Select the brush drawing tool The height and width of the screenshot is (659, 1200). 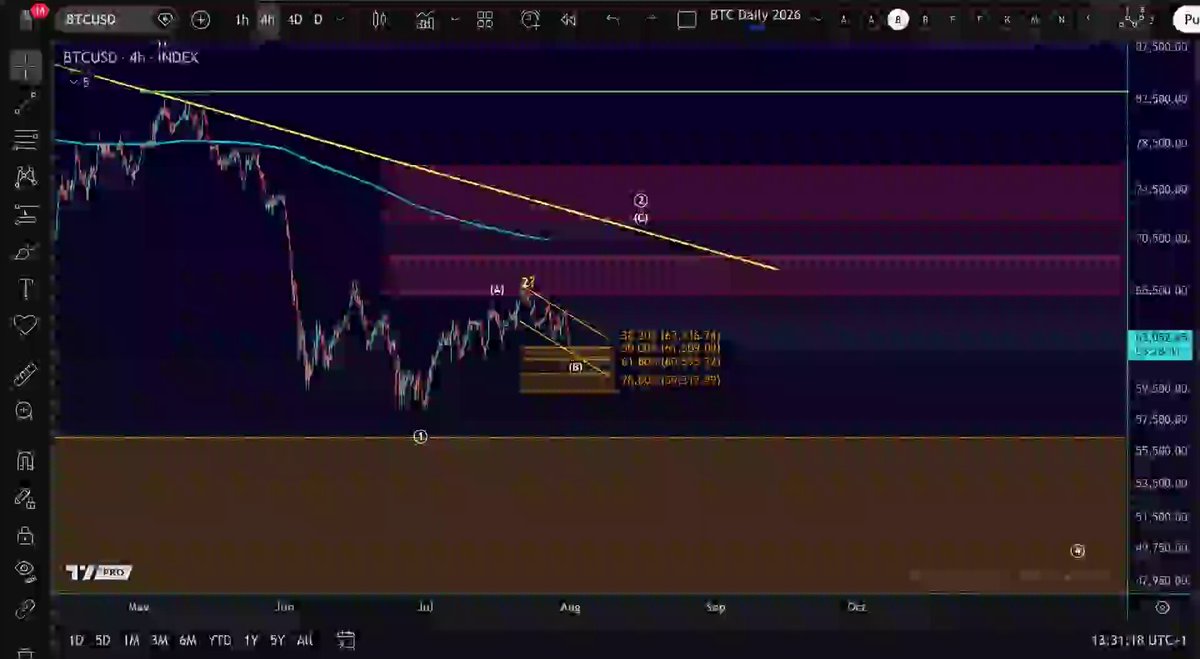(26, 253)
